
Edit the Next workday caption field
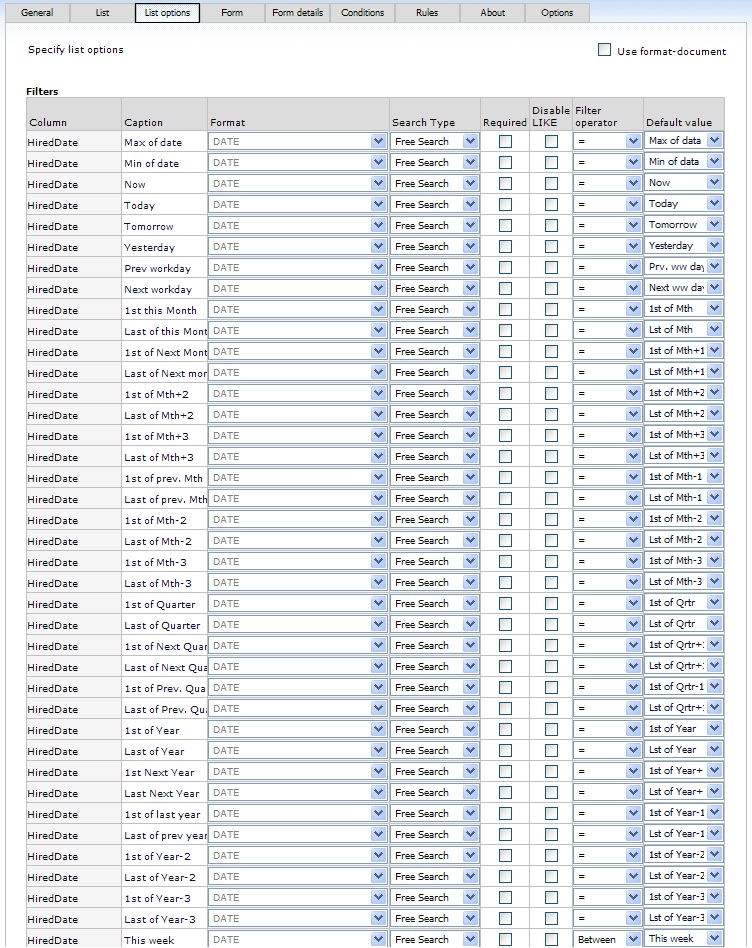click(164, 289)
